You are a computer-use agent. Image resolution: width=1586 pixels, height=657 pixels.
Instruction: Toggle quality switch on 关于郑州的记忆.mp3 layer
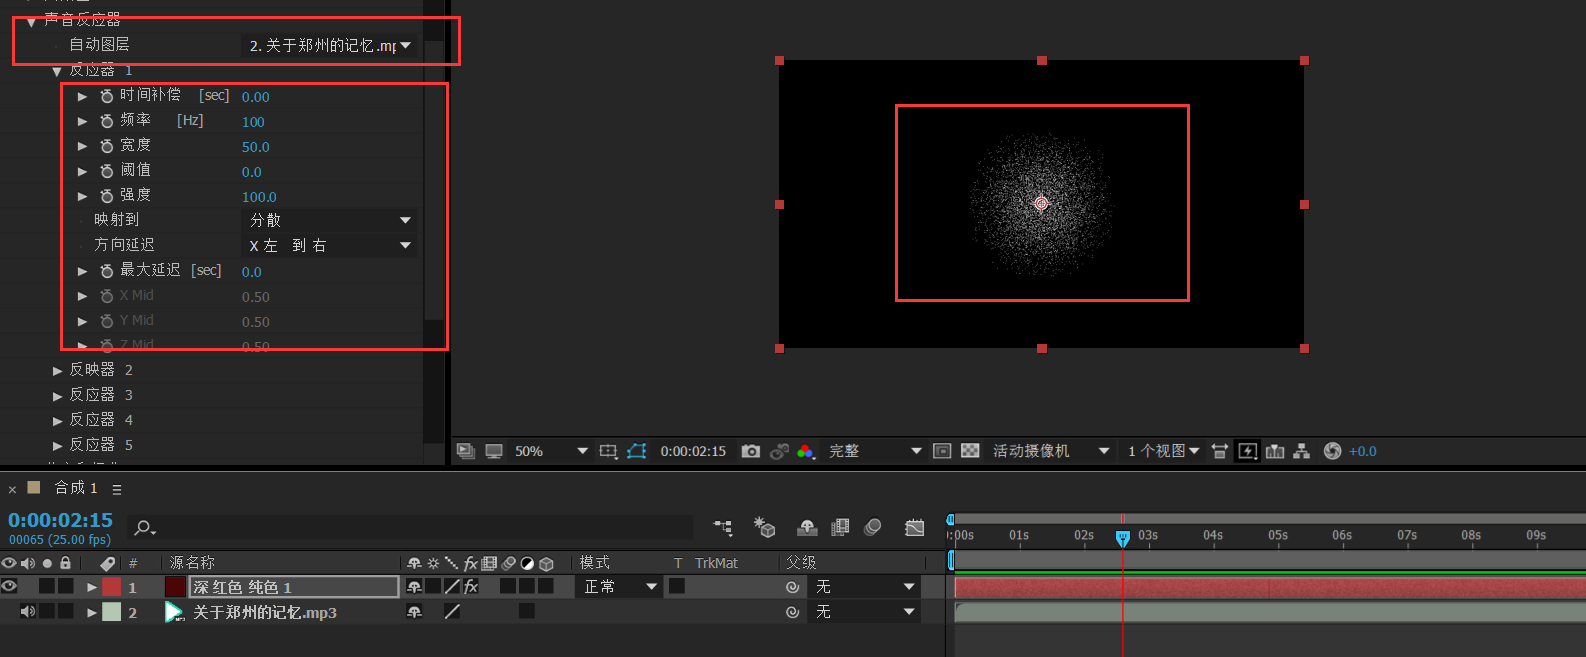452,611
